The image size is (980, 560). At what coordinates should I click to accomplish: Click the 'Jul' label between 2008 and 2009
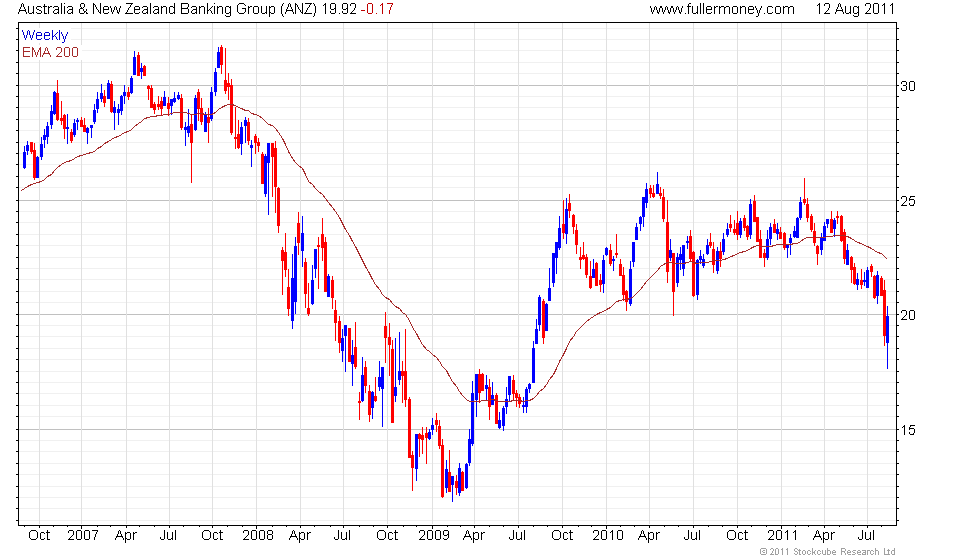click(342, 536)
